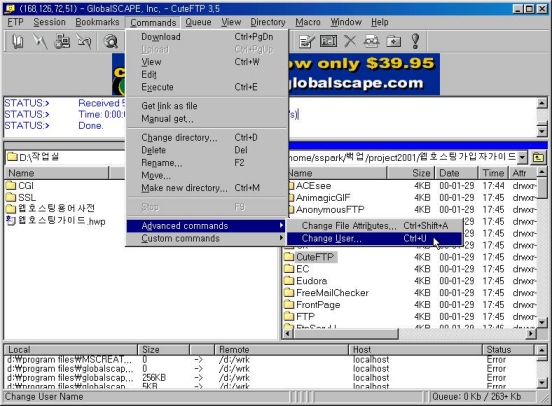Choose Manual get... menu entry

point(206,119)
